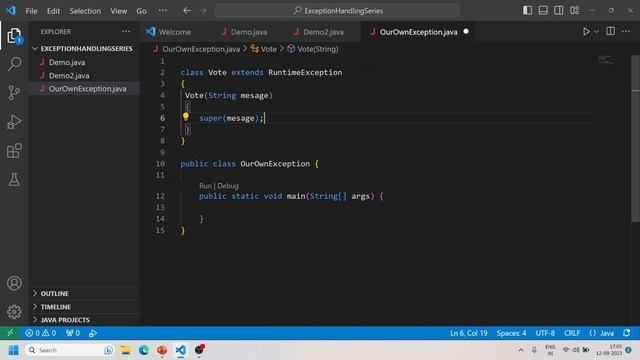Viewport: 640px width, 360px height.
Task: Click the minimap code preview
Action: click(606, 60)
